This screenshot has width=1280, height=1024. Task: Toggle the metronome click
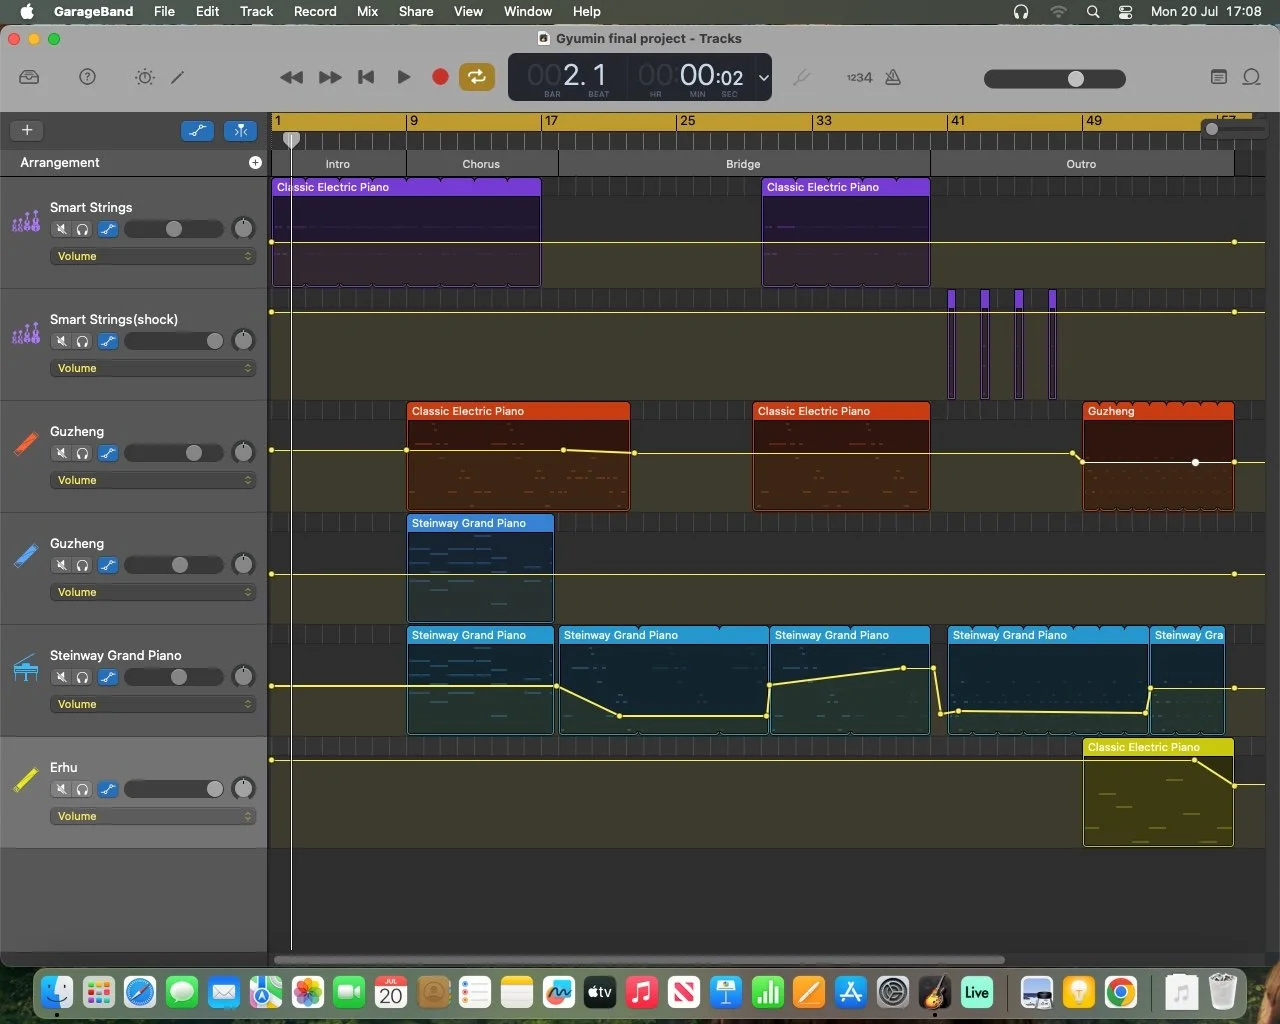(893, 77)
